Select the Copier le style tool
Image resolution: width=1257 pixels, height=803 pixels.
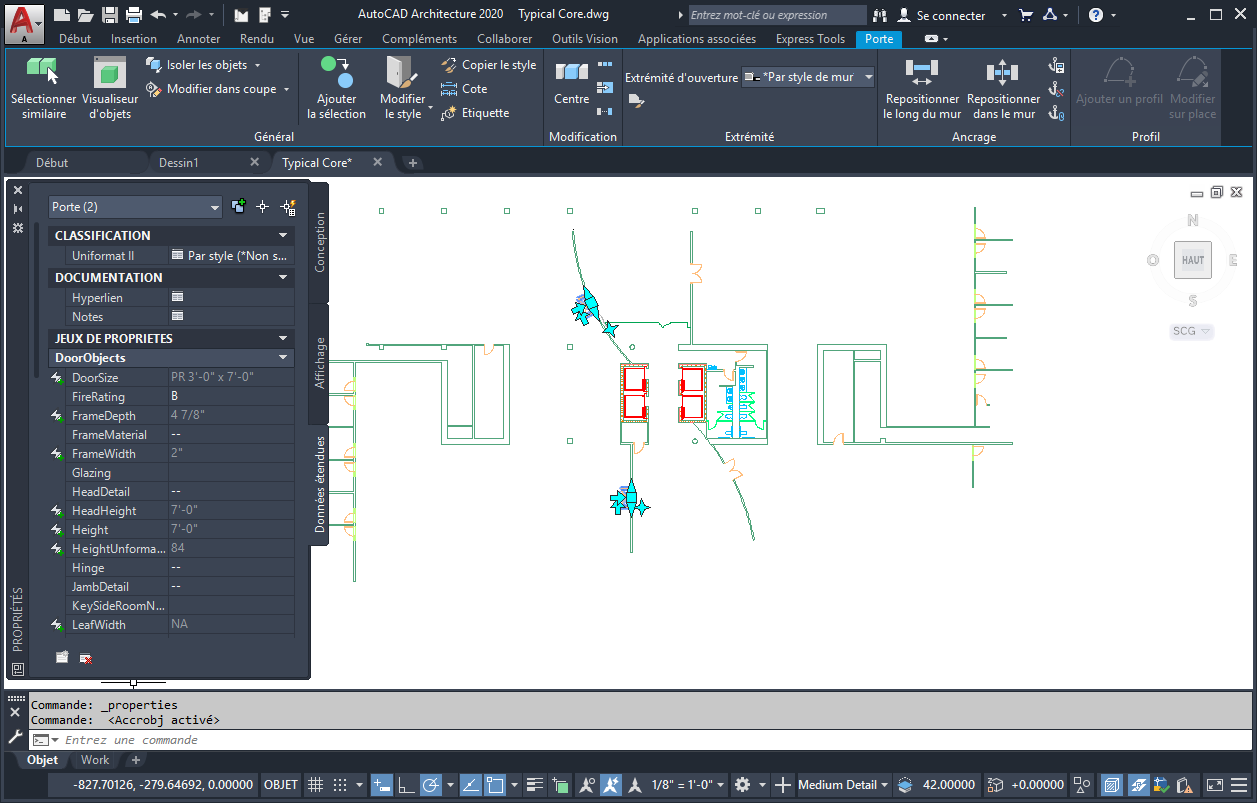488,65
